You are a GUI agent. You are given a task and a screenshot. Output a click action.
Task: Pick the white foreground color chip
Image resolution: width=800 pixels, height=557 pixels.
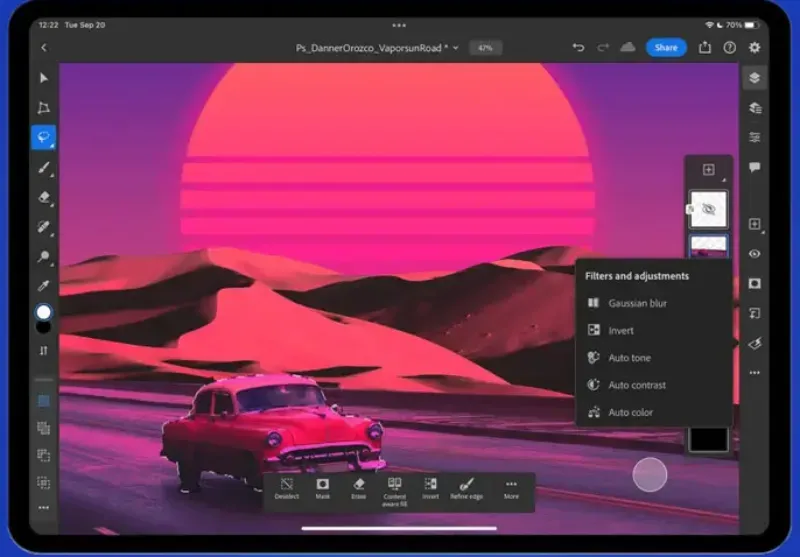44,312
